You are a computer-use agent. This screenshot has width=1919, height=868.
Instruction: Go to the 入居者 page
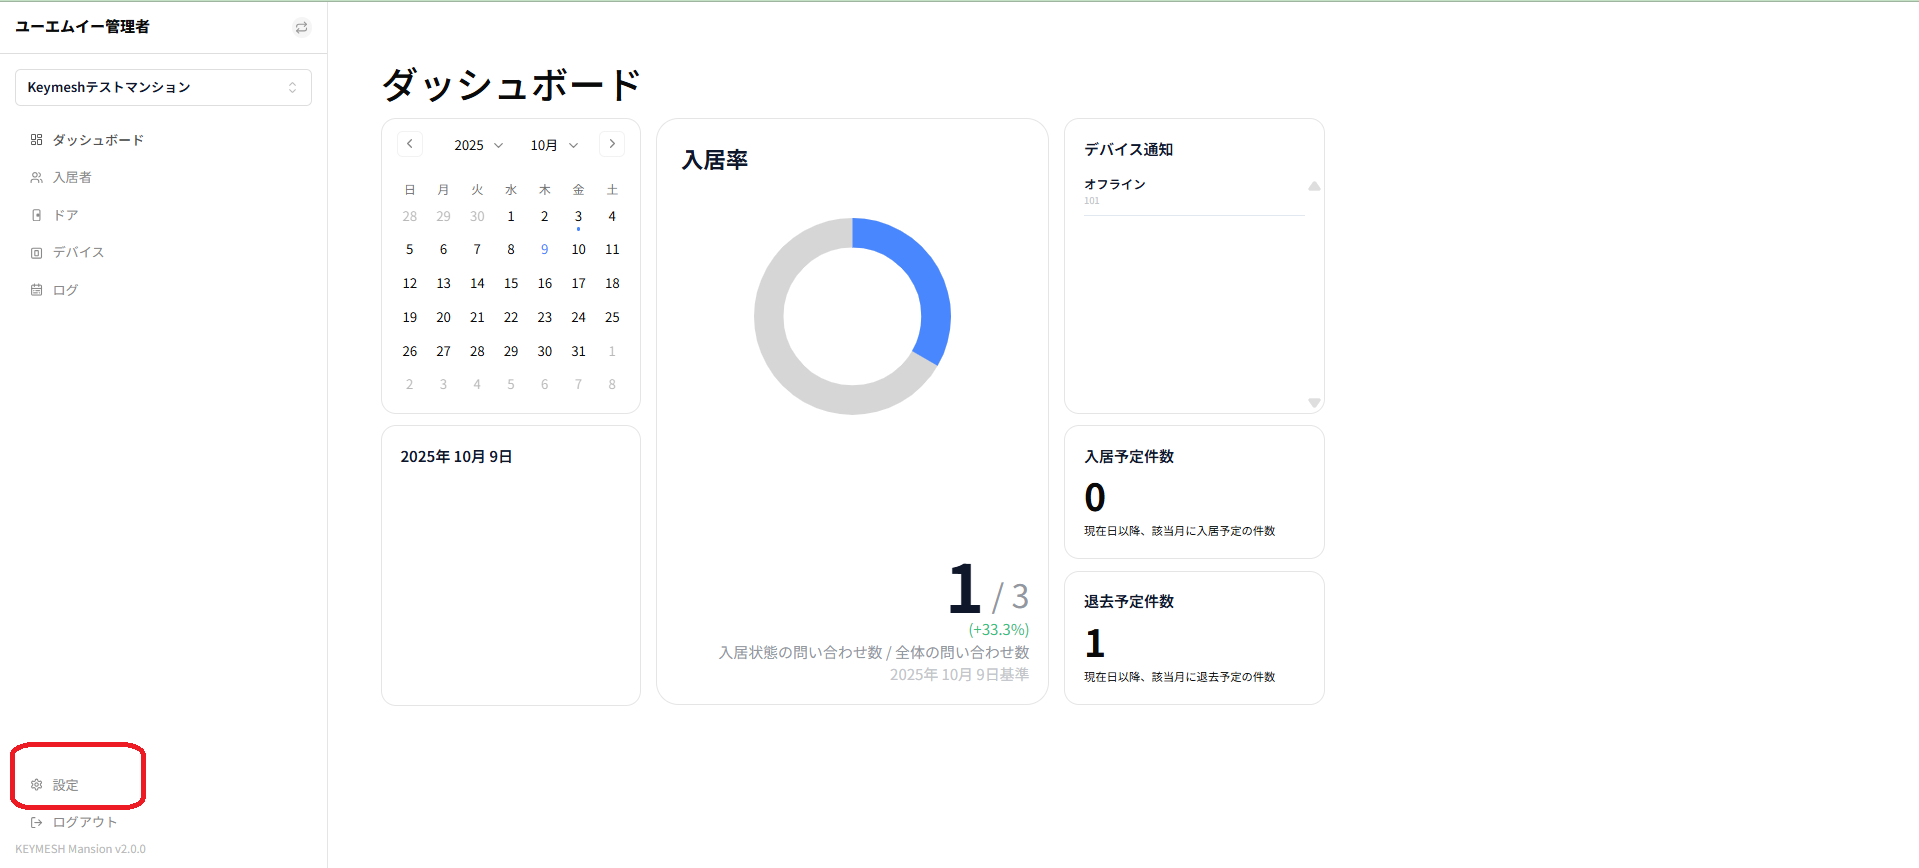point(72,177)
